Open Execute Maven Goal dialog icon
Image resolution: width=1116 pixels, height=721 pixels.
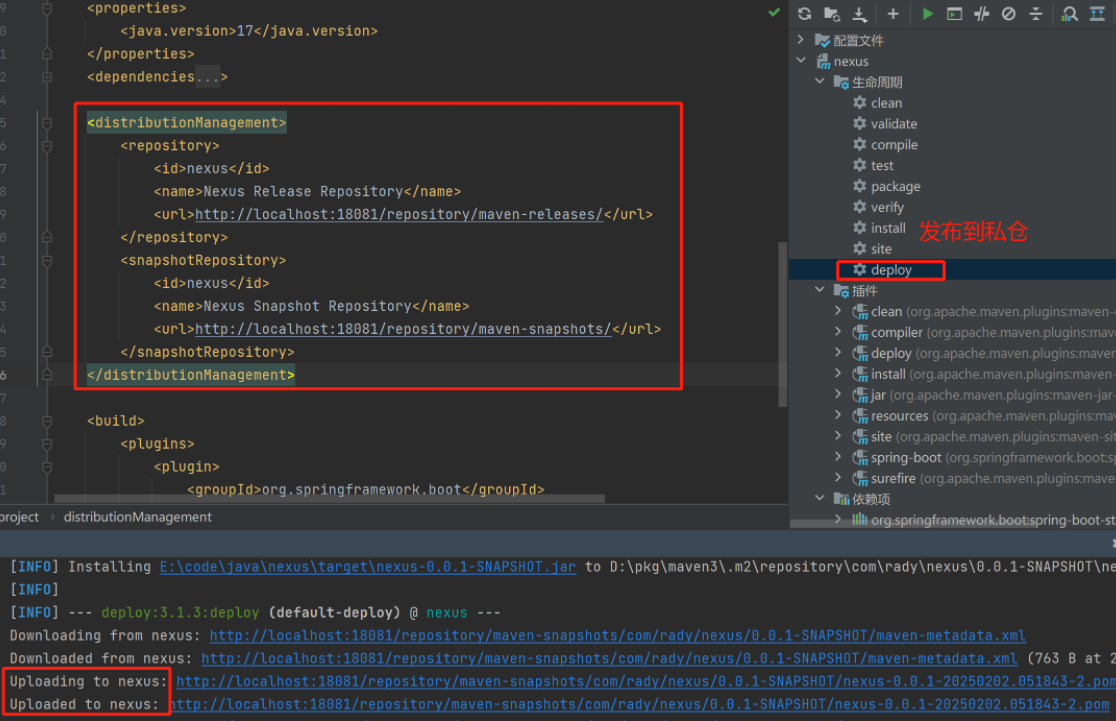pyautogui.click(x=954, y=14)
